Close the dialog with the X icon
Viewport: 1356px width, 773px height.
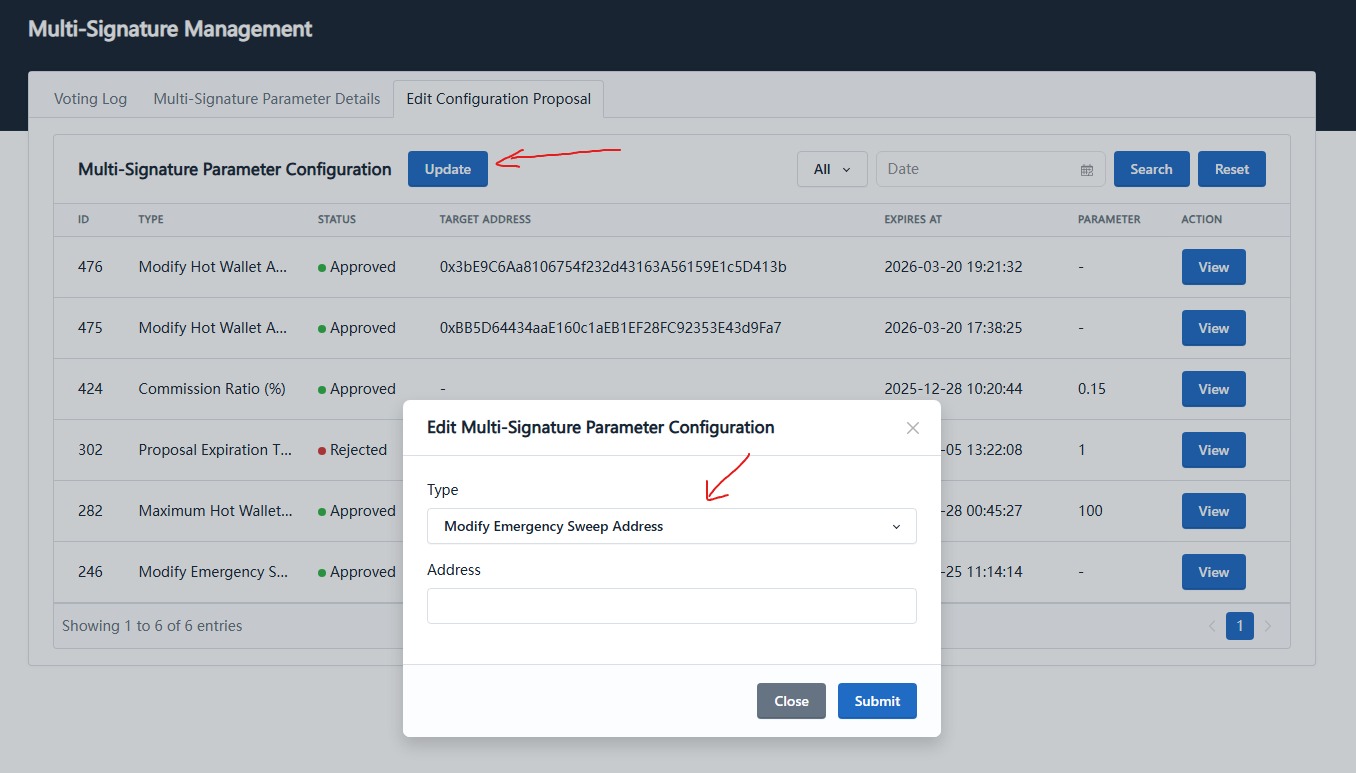click(x=912, y=428)
